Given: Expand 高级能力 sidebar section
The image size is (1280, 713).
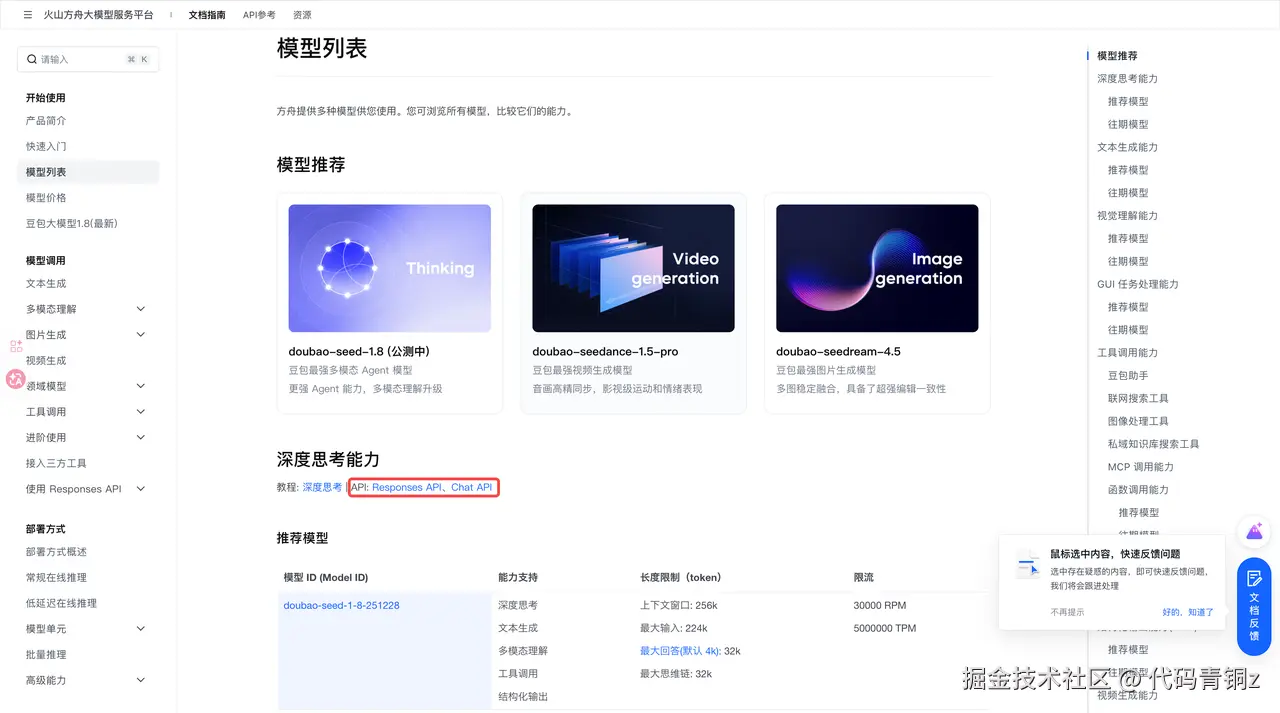Looking at the screenshot, I should (140, 680).
